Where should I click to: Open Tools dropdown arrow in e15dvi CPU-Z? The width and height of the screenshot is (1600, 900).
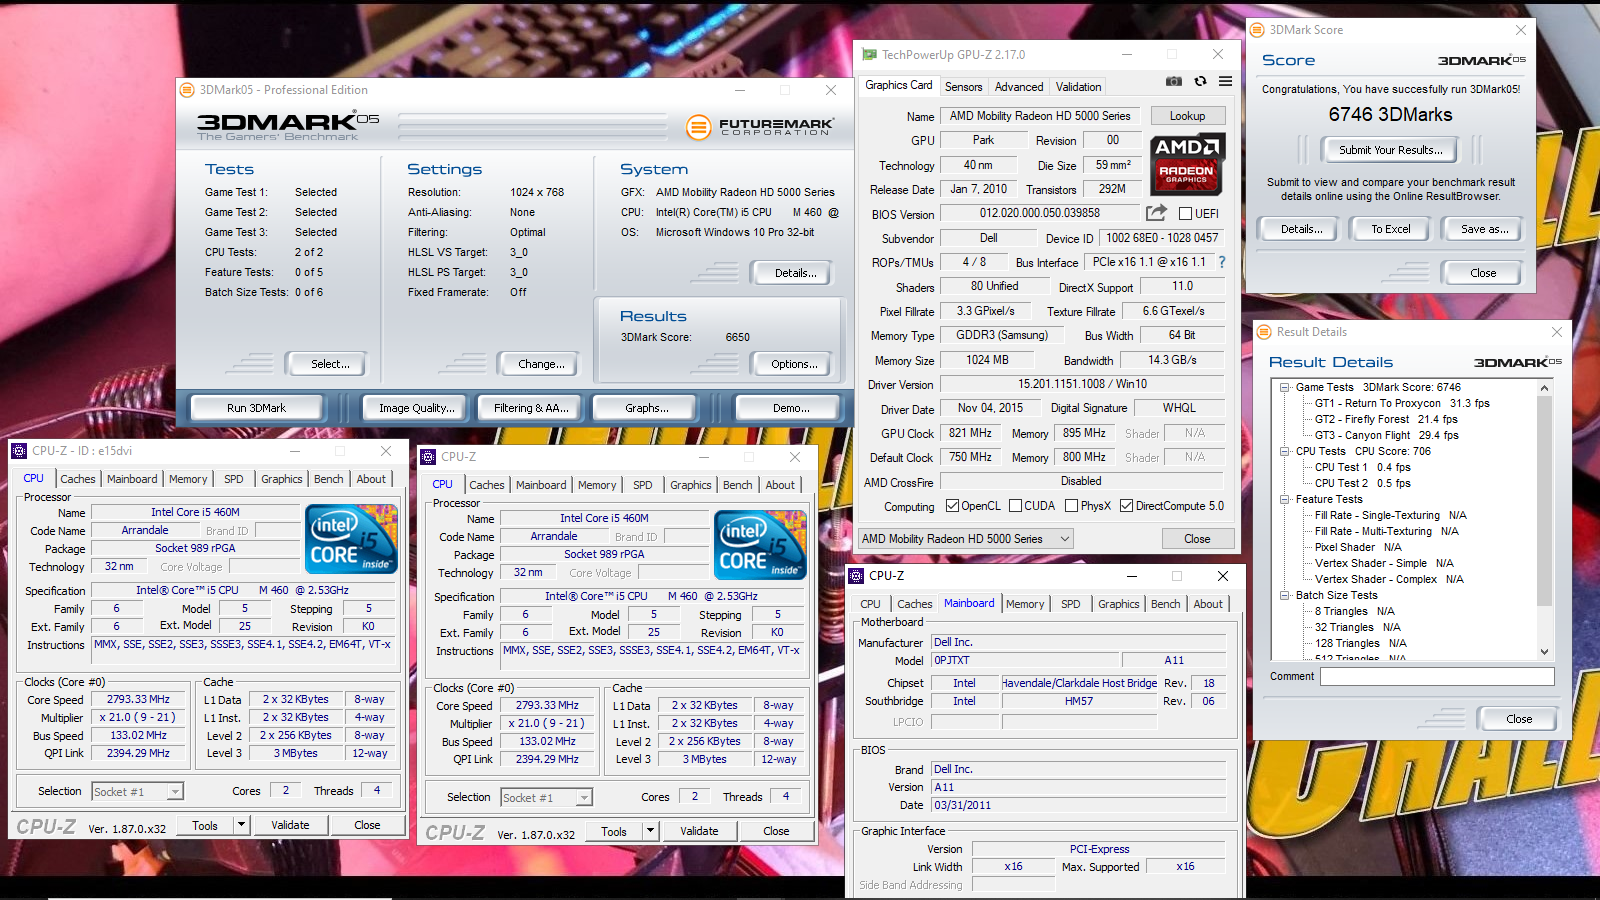[x=241, y=825]
